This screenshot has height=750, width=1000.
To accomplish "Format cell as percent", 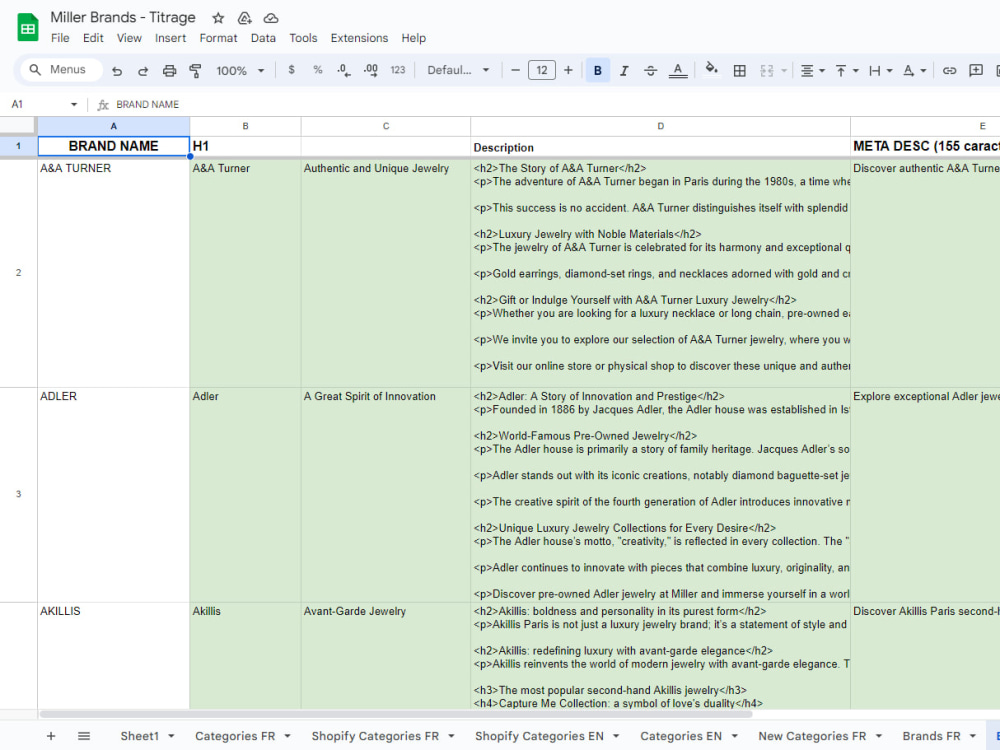I will (x=318, y=70).
